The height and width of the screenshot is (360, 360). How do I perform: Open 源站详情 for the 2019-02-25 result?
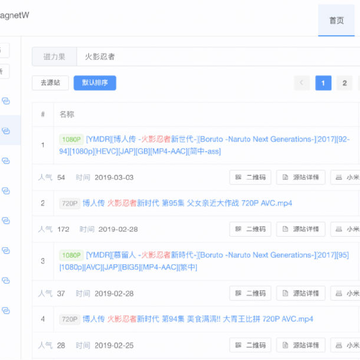tap(301, 345)
